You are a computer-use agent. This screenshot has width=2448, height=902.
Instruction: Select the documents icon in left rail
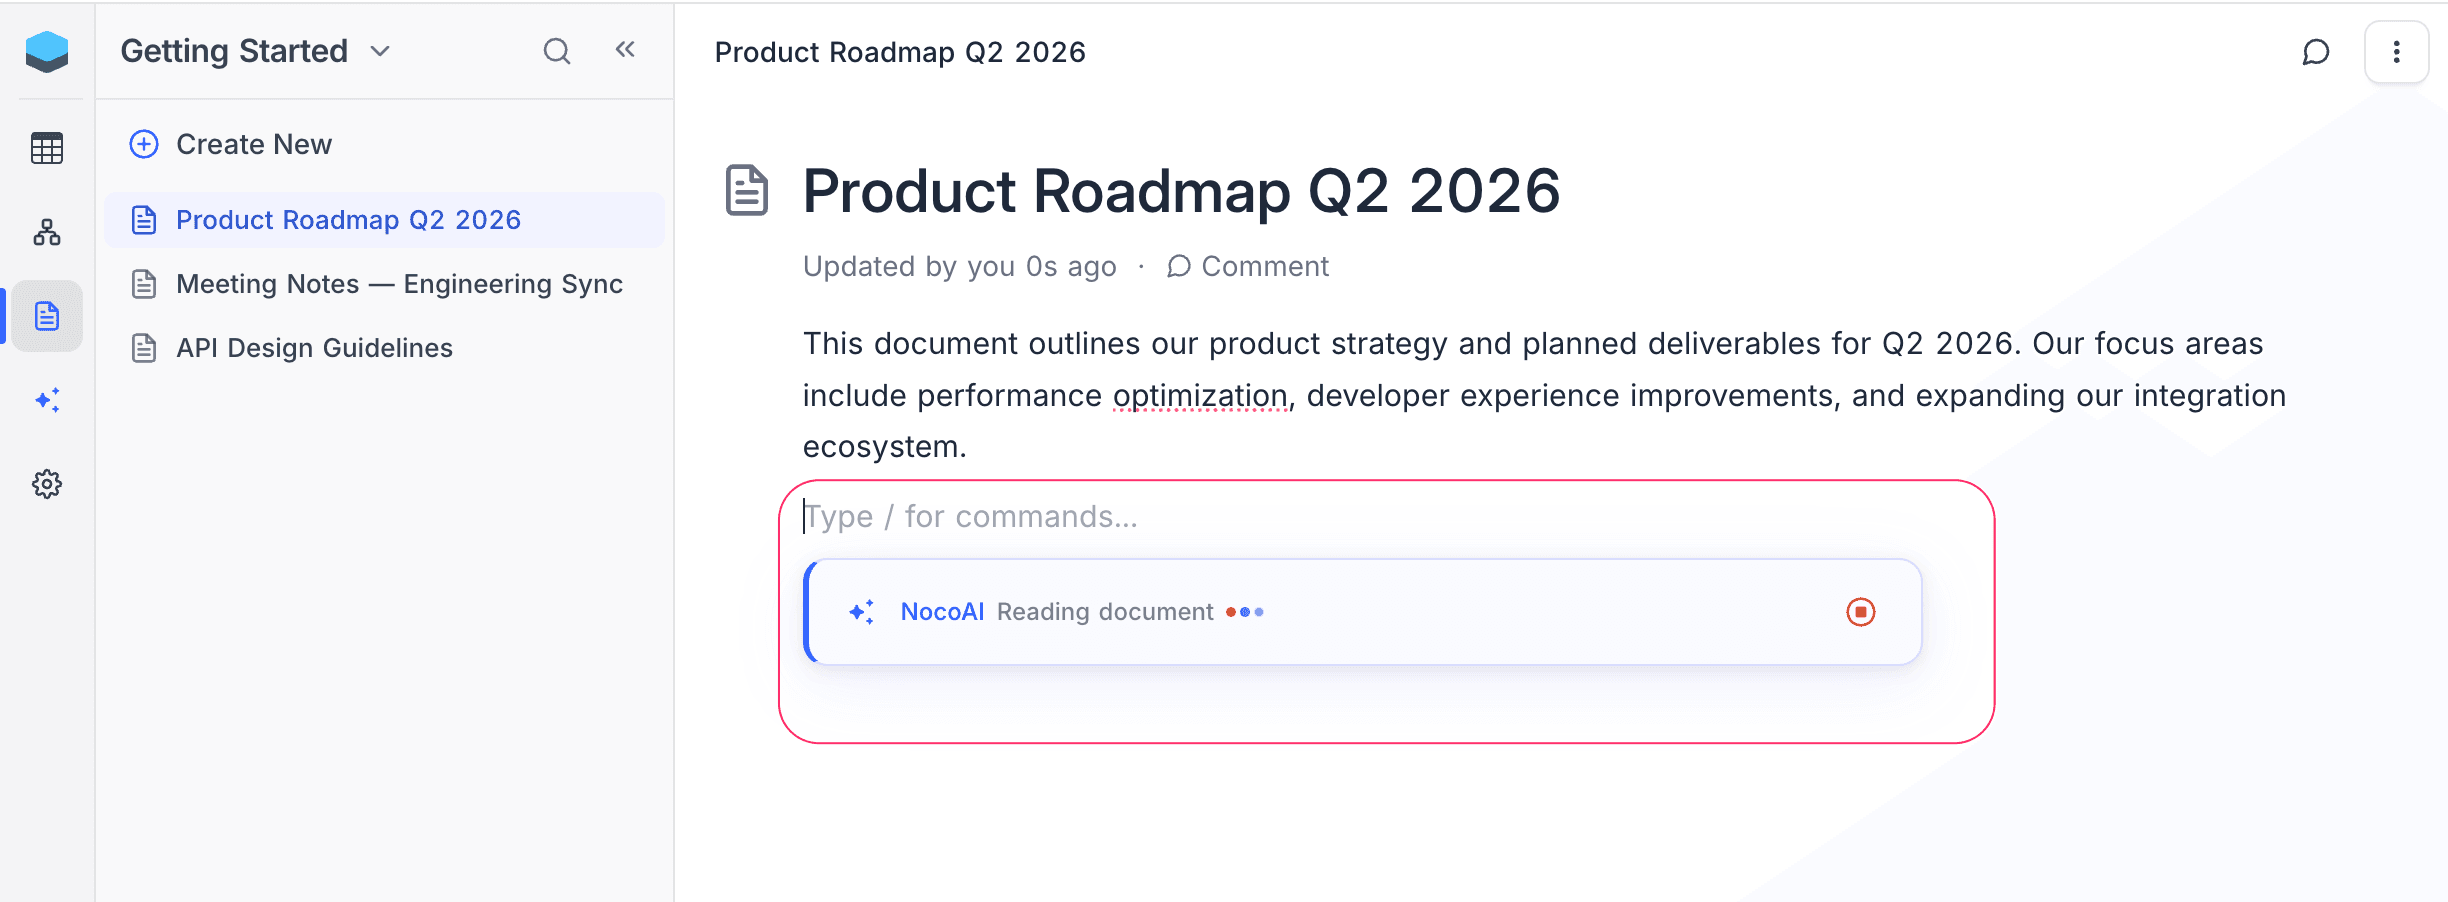47,317
